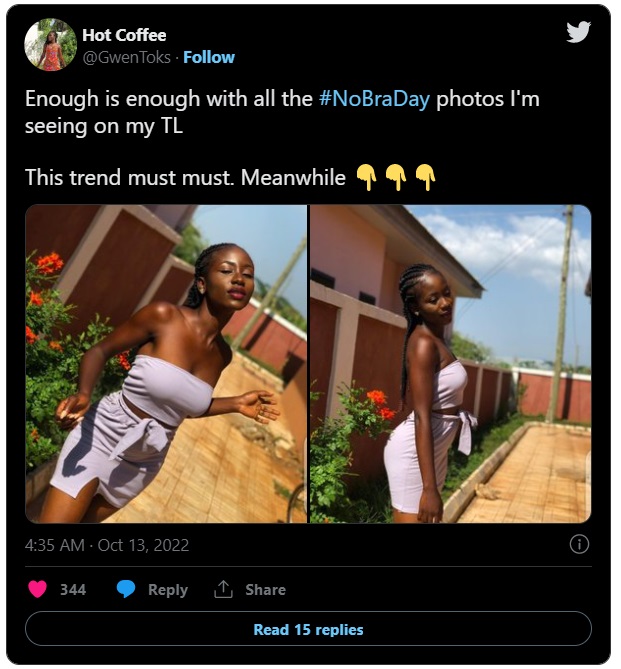Open the 4:35 AM · Oct 13, 2022 timestamp
621x669 pixels.
pyautogui.click(x=107, y=545)
